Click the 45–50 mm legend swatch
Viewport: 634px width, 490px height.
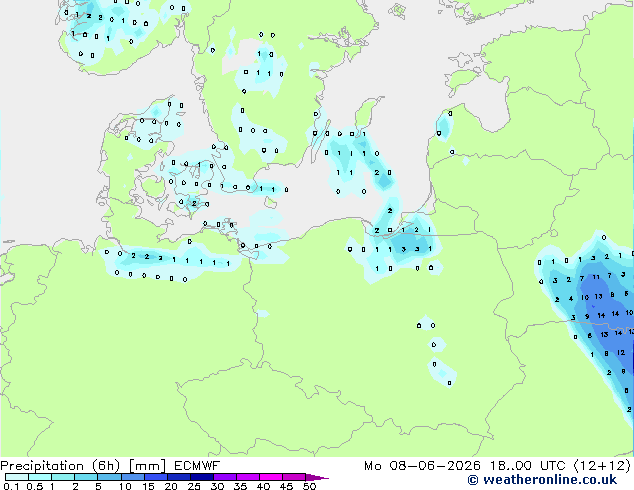[294, 477]
